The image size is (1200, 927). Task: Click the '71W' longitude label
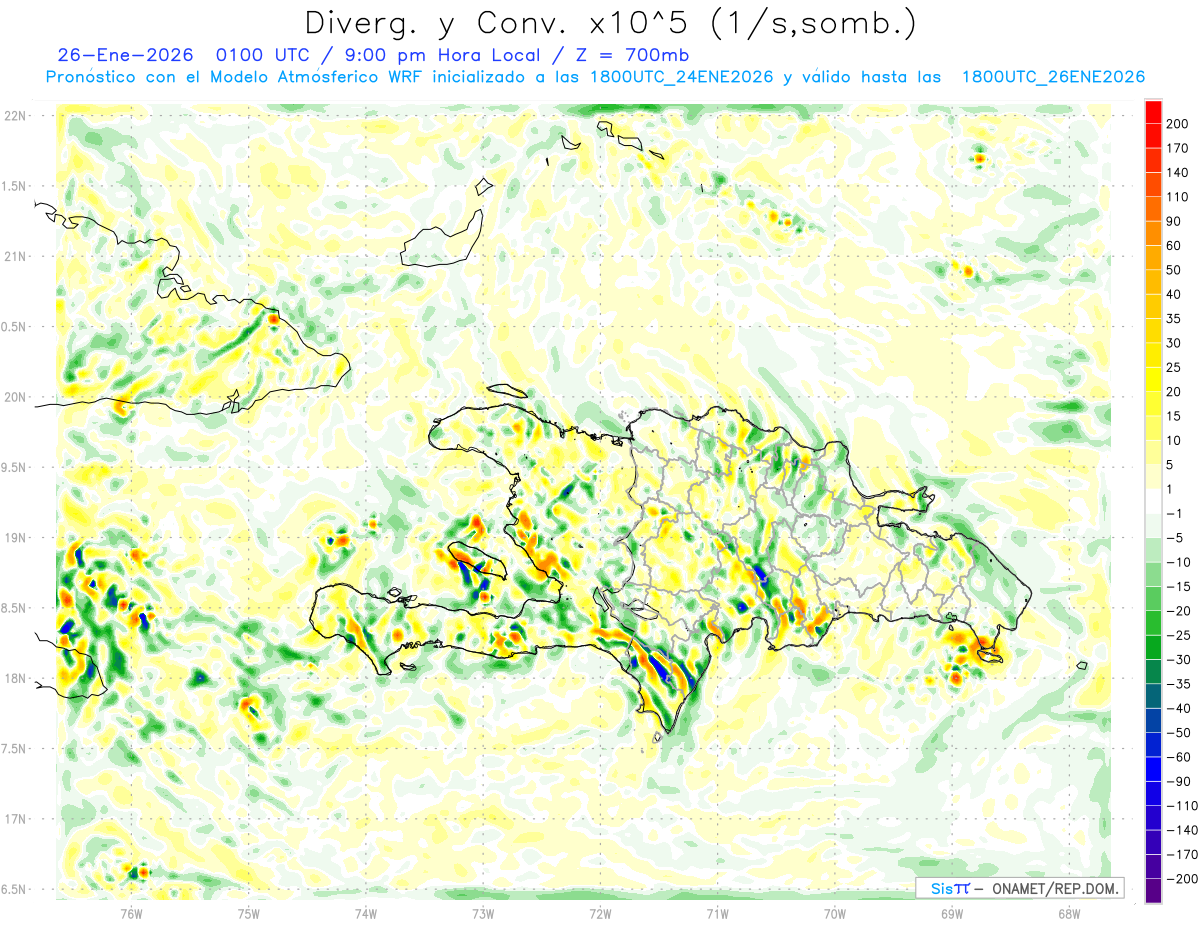(x=717, y=913)
